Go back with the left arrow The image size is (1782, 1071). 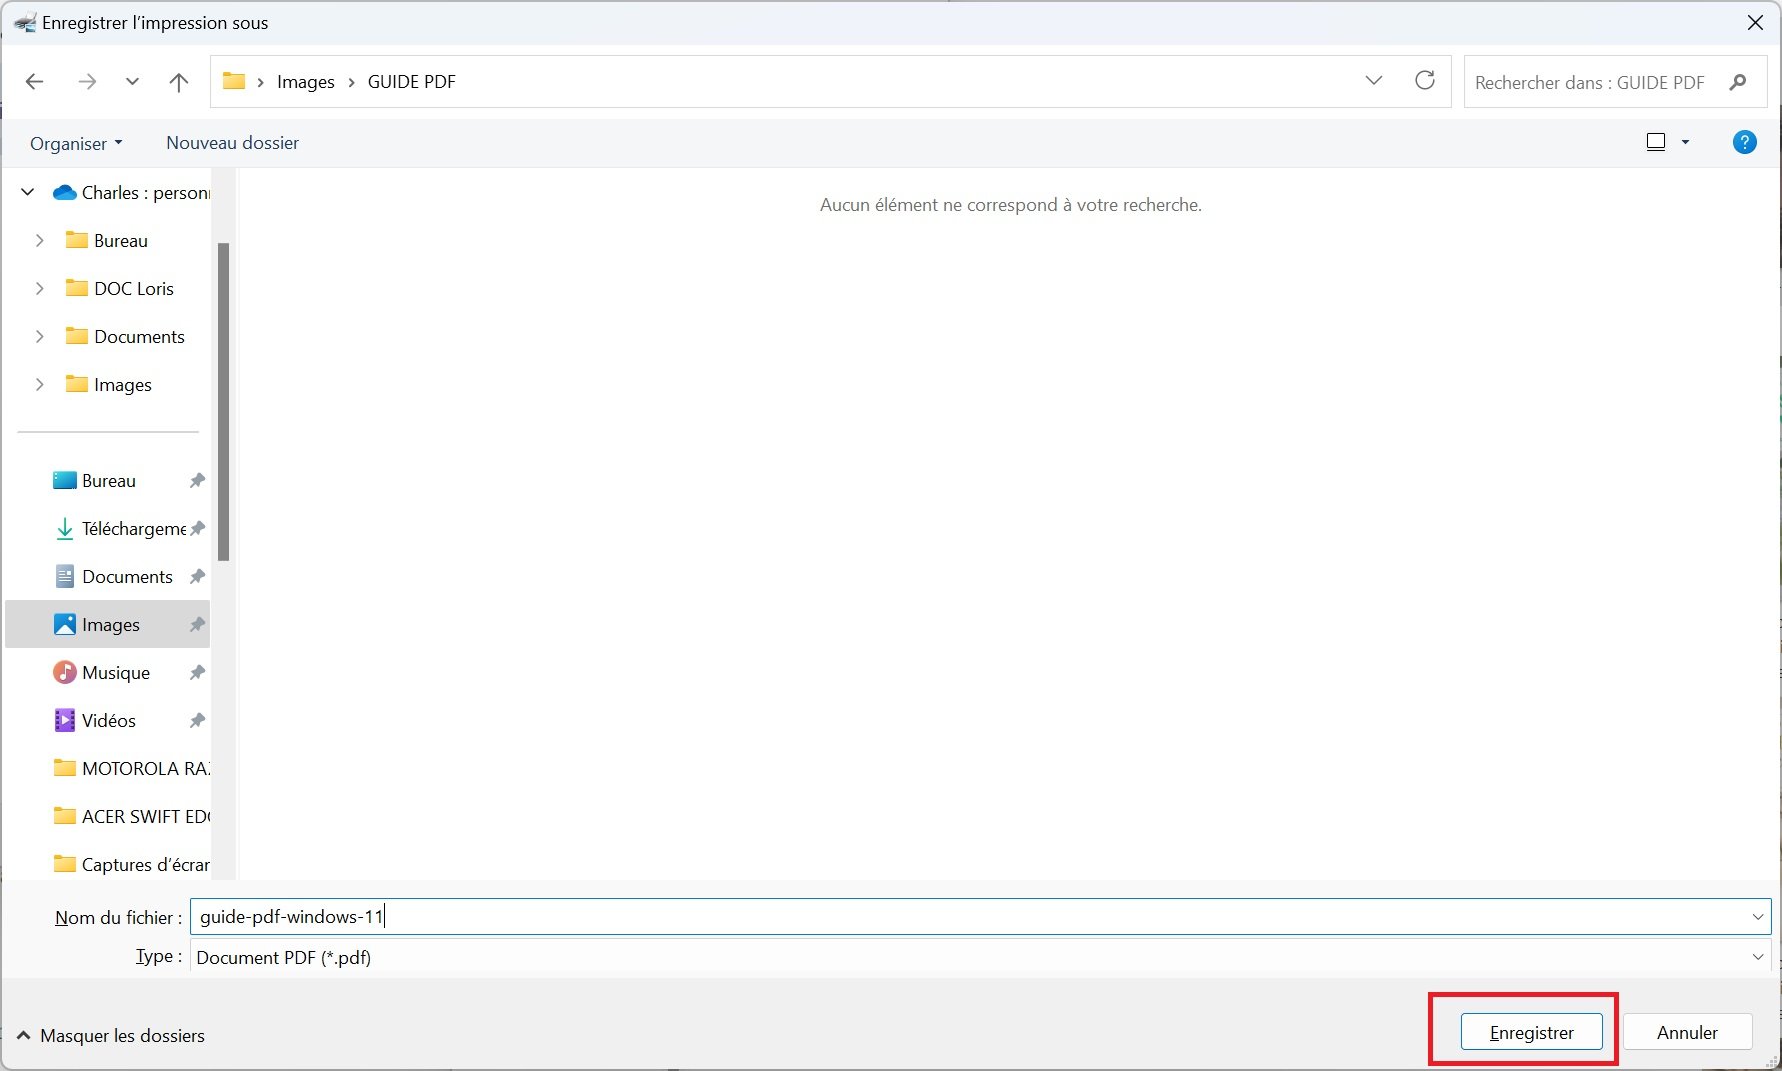pyautogui.click(x=35, y=82)
